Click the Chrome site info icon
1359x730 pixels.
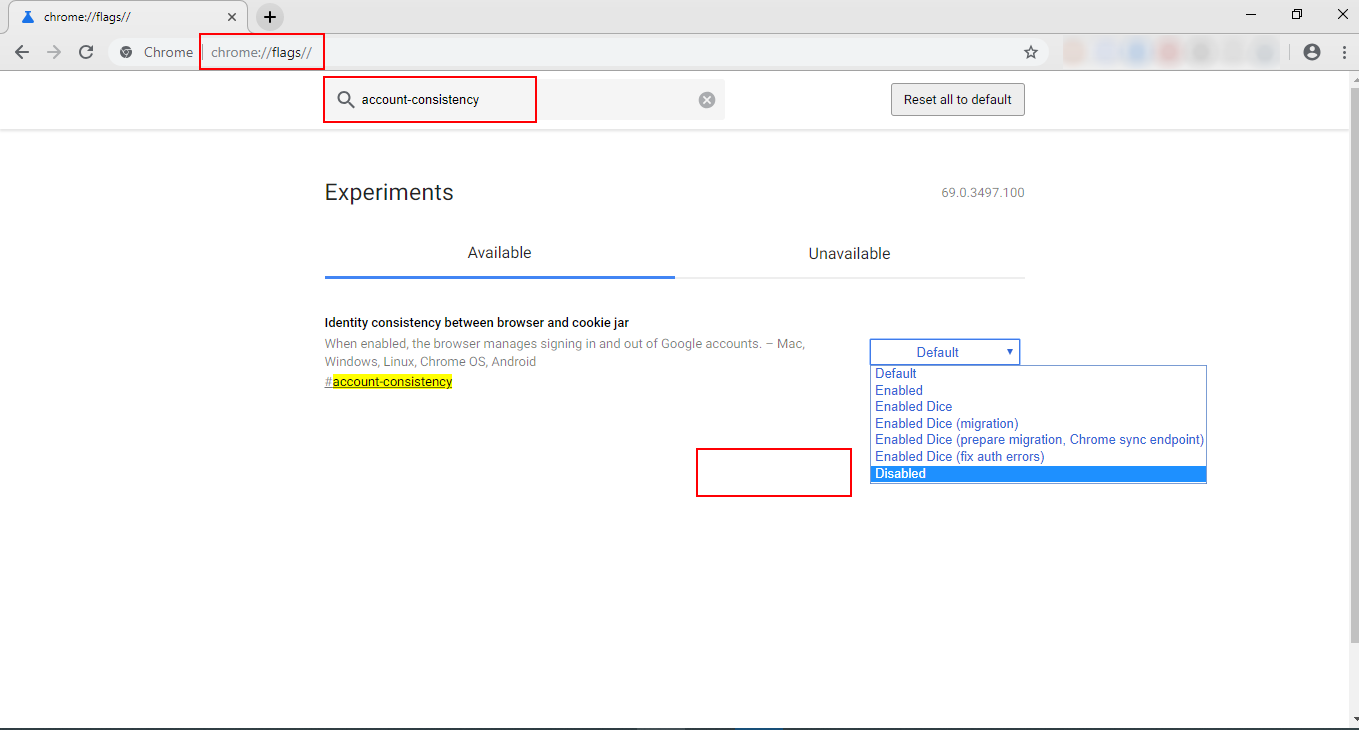[x=126, y=52]
